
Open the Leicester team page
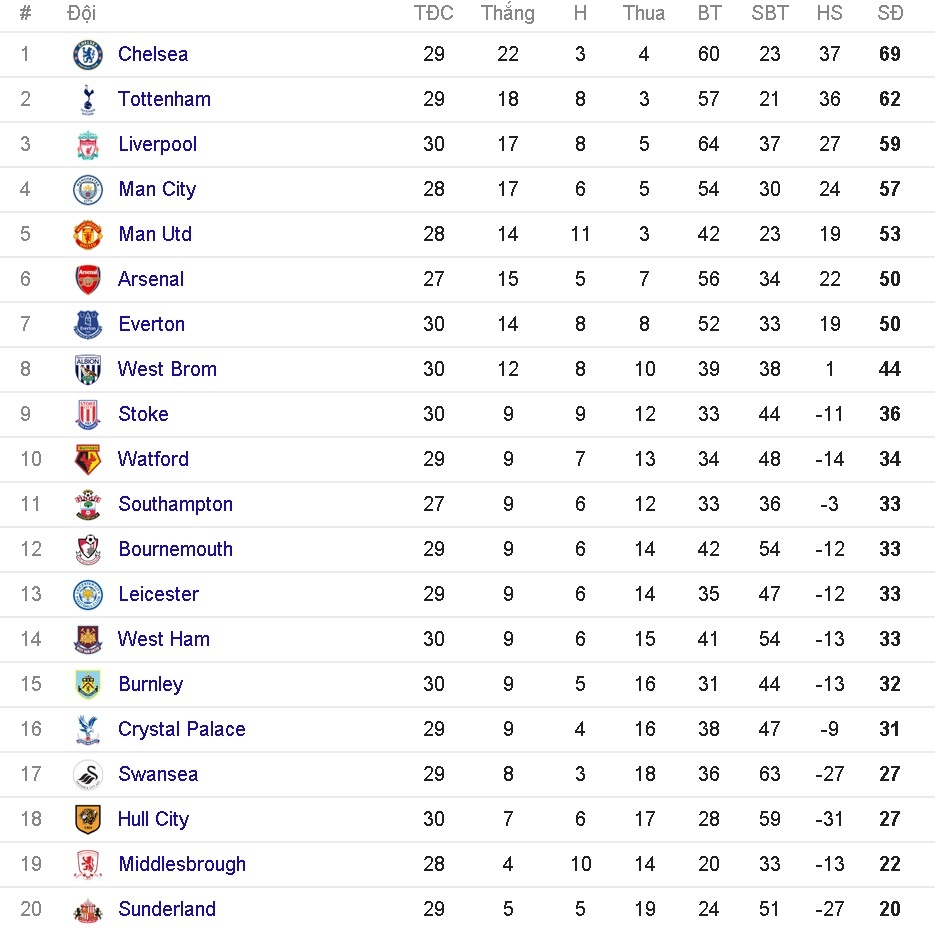pos(158,594)
